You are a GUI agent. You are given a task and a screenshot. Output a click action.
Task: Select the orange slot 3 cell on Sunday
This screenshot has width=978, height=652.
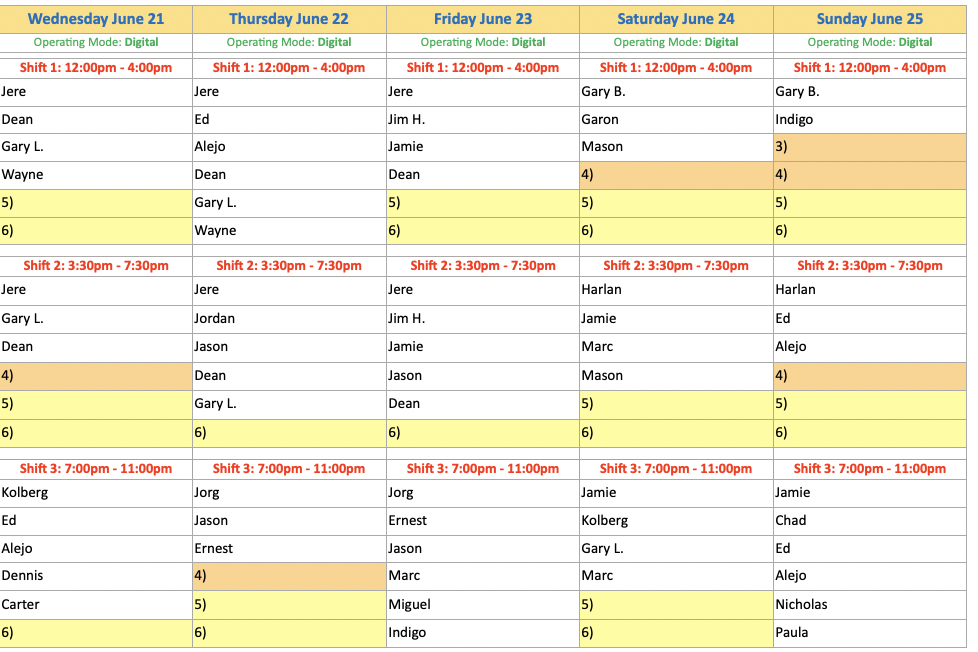point(869,147)
